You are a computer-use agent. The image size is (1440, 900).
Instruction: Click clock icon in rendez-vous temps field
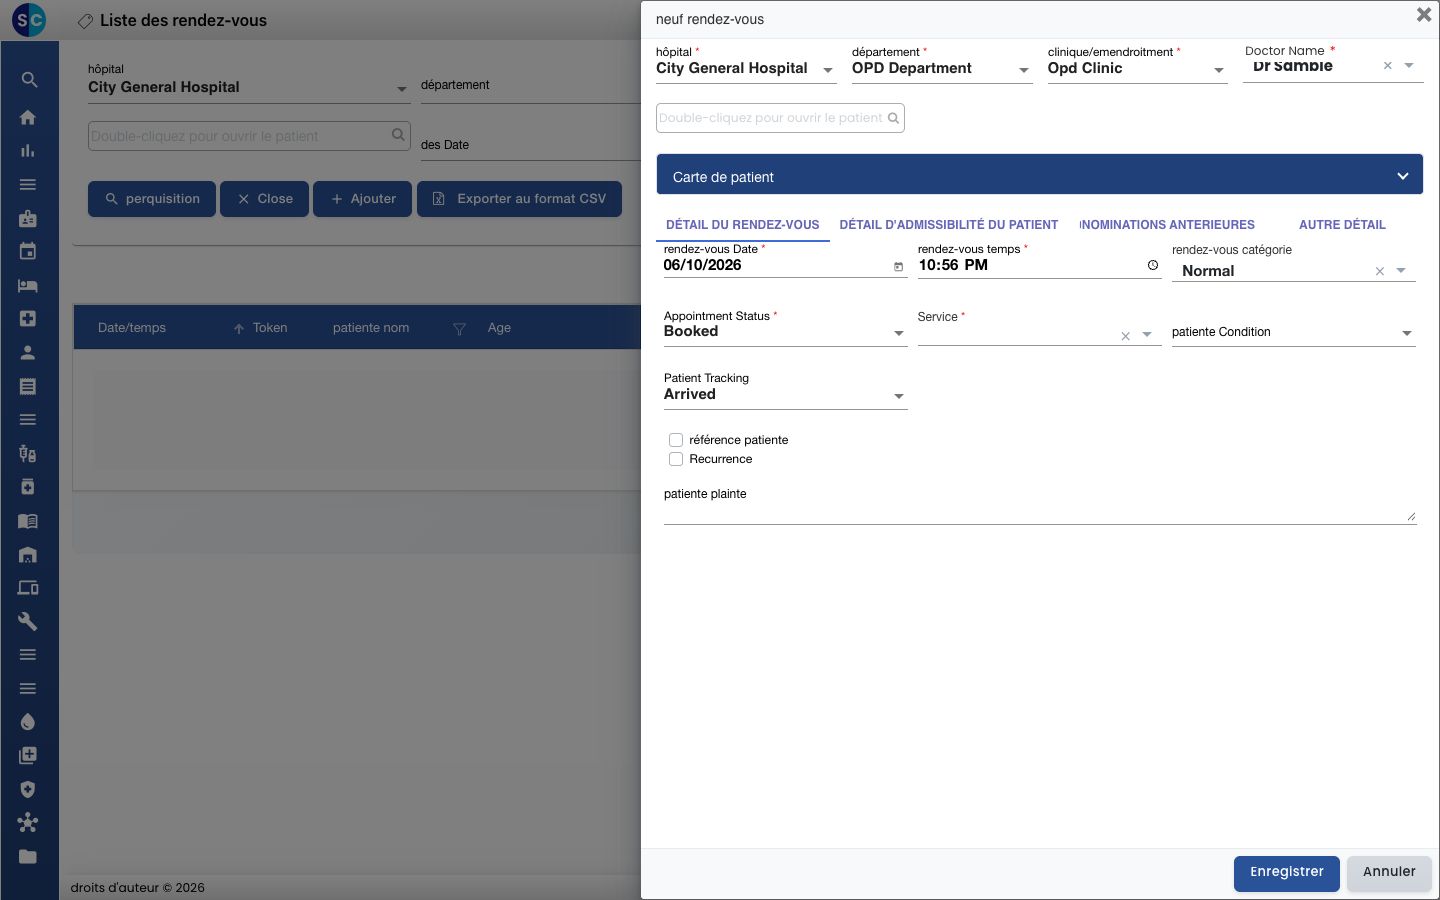(x=1153, y=265)
